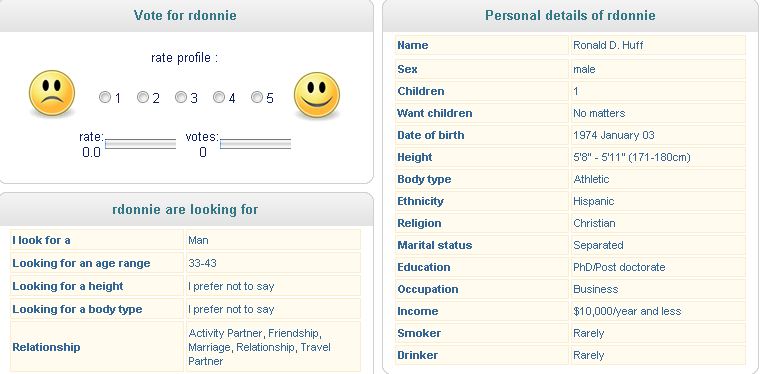Click the 'I look for a' label
This screenshot has height=374, width=761.
pos(41,240)
